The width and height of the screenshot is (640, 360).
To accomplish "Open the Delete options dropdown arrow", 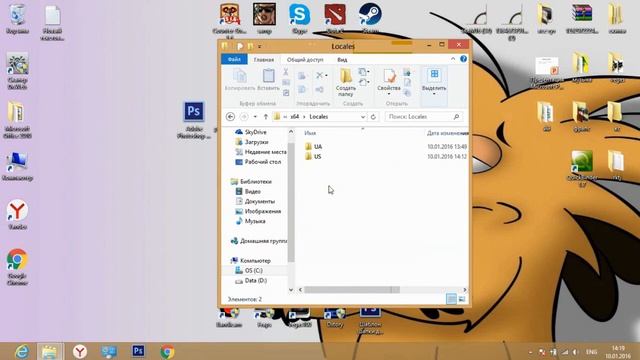I will [x=326, y=76].
